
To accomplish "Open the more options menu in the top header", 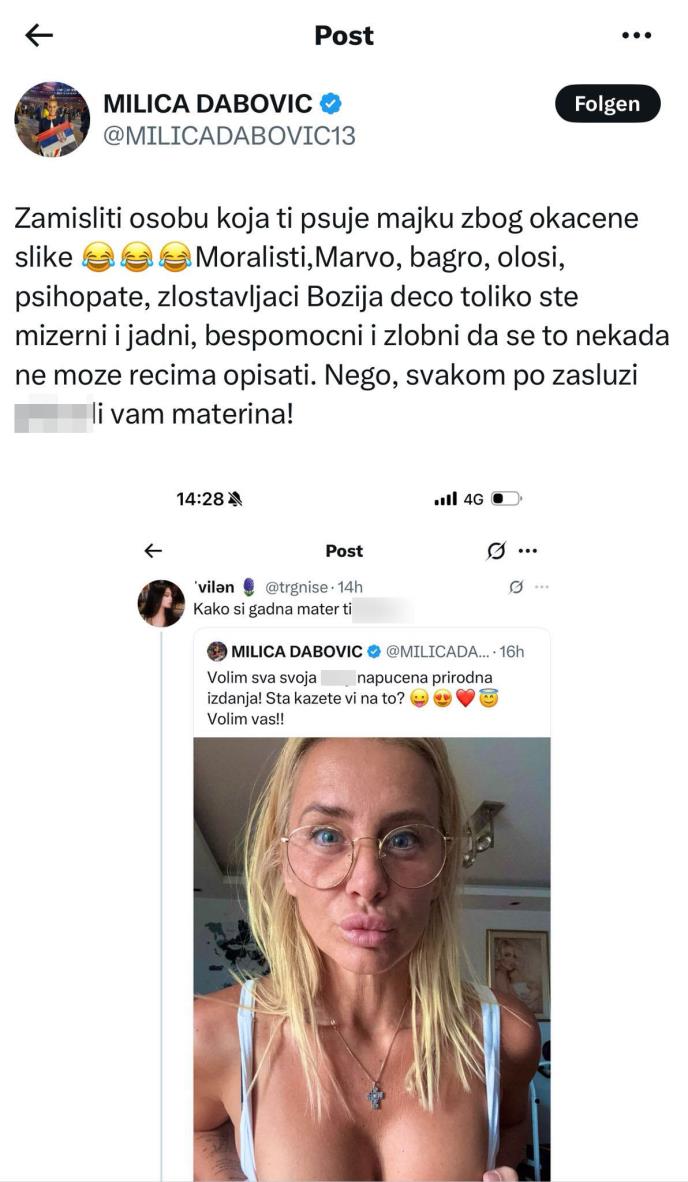I will [636, 36].
